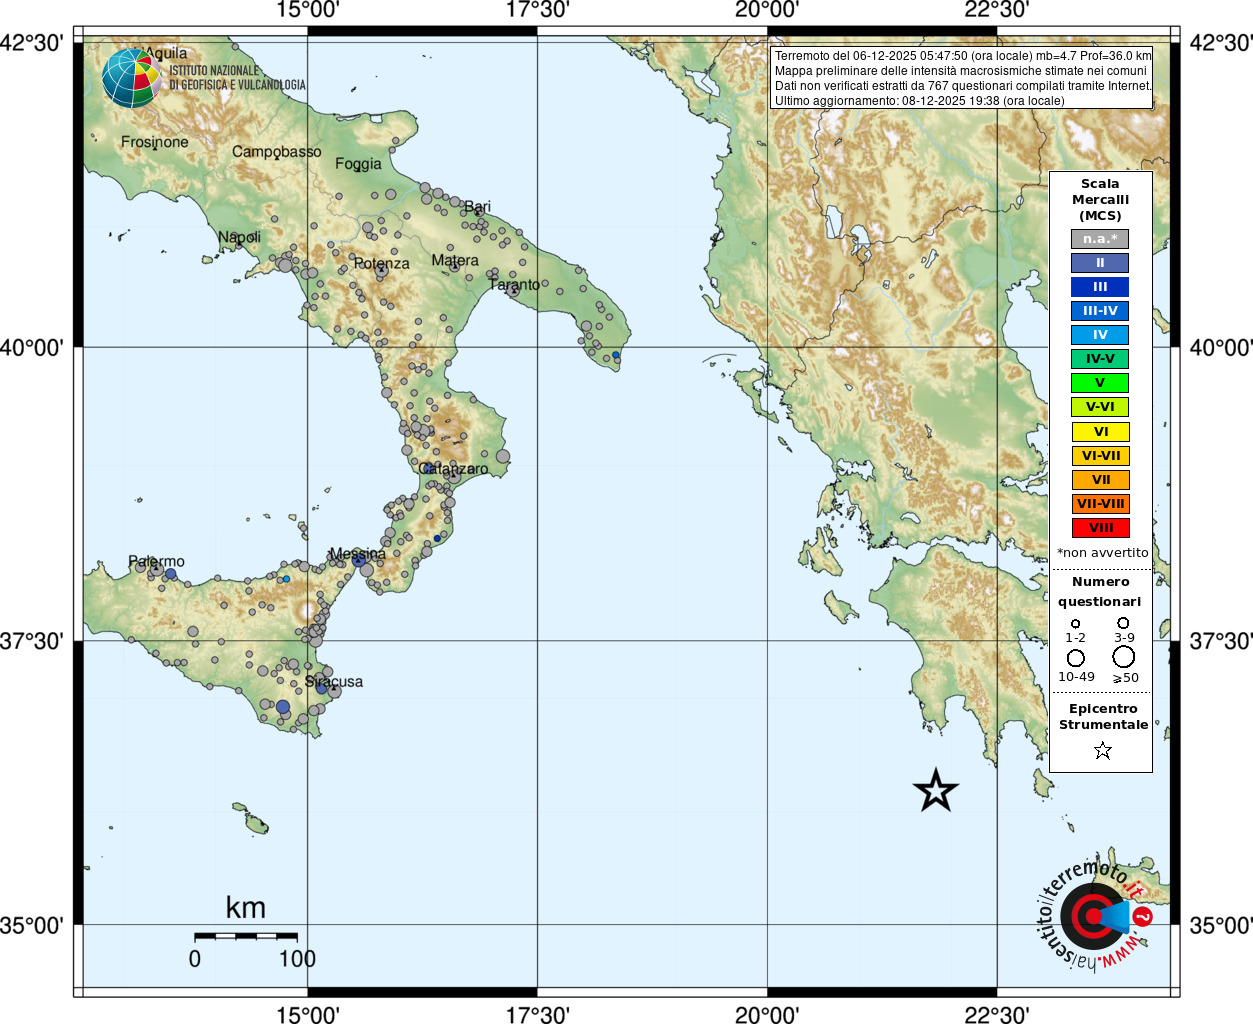This screenshot has height=1024, width=1253.
Task: Click the IV-V legend swatch
Action: click(1100, 359)
